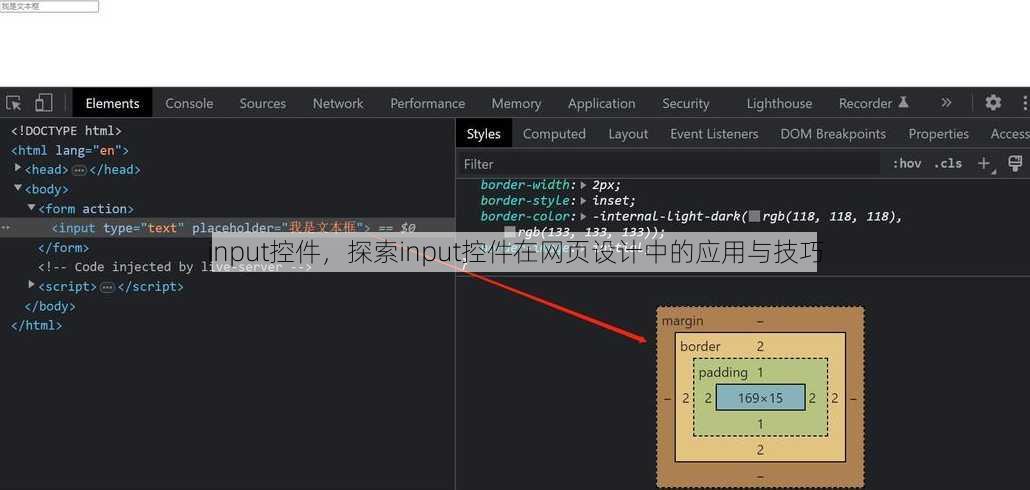Show more tabs chevron in main toolbar
The image size is (1030, 490).
point(946,102)
